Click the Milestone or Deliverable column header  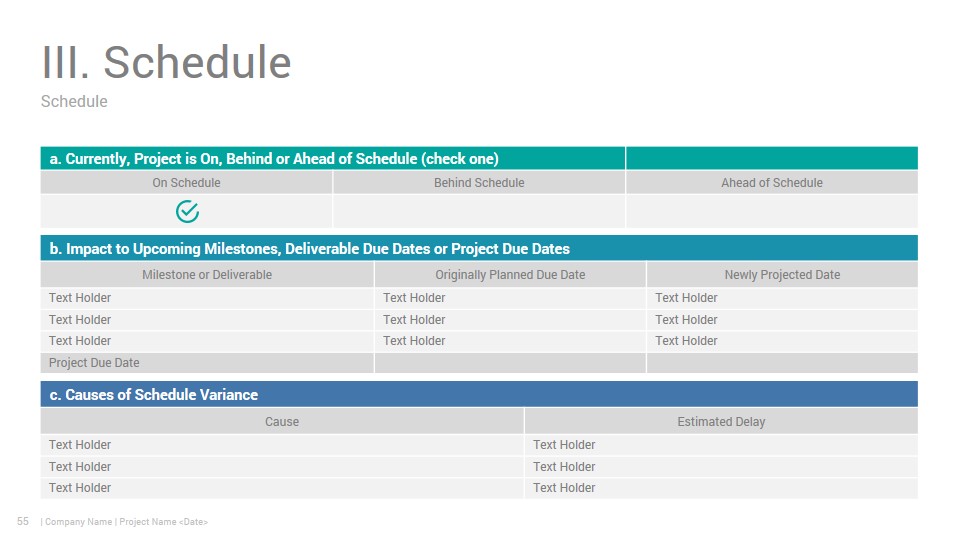pos(207,274)
